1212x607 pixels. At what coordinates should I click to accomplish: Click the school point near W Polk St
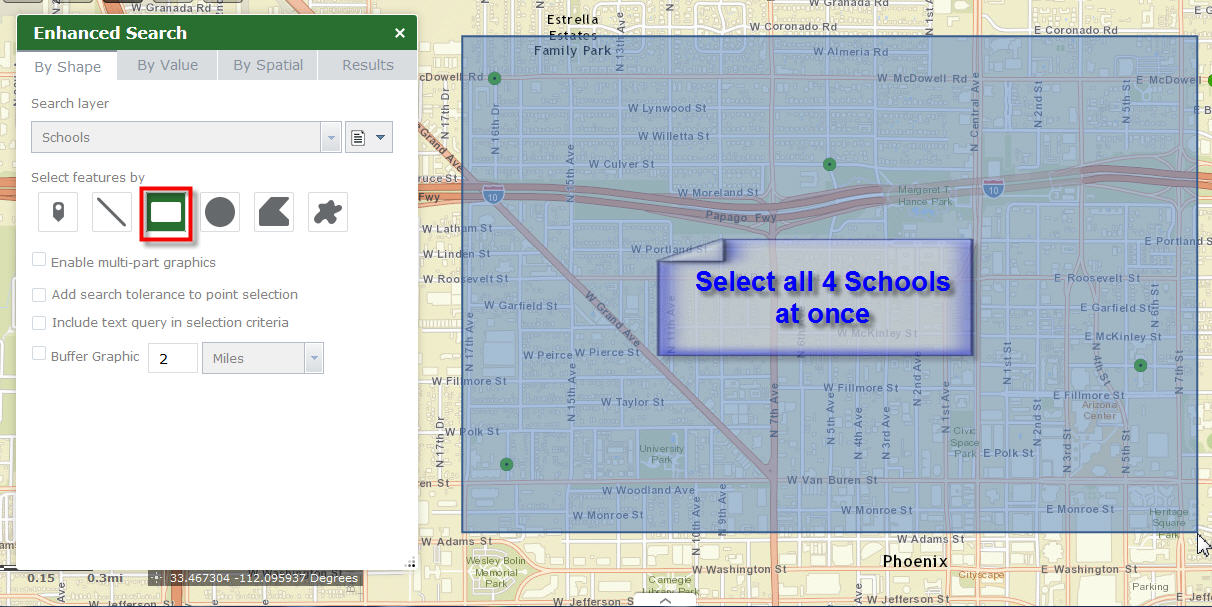coord(506,464)
